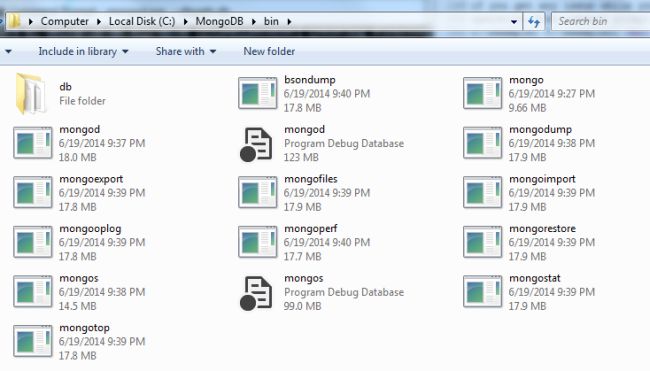This screenshot has height=371, width=650.
Task: Select the mongod Program Debug Database icon
Action: 256,144
